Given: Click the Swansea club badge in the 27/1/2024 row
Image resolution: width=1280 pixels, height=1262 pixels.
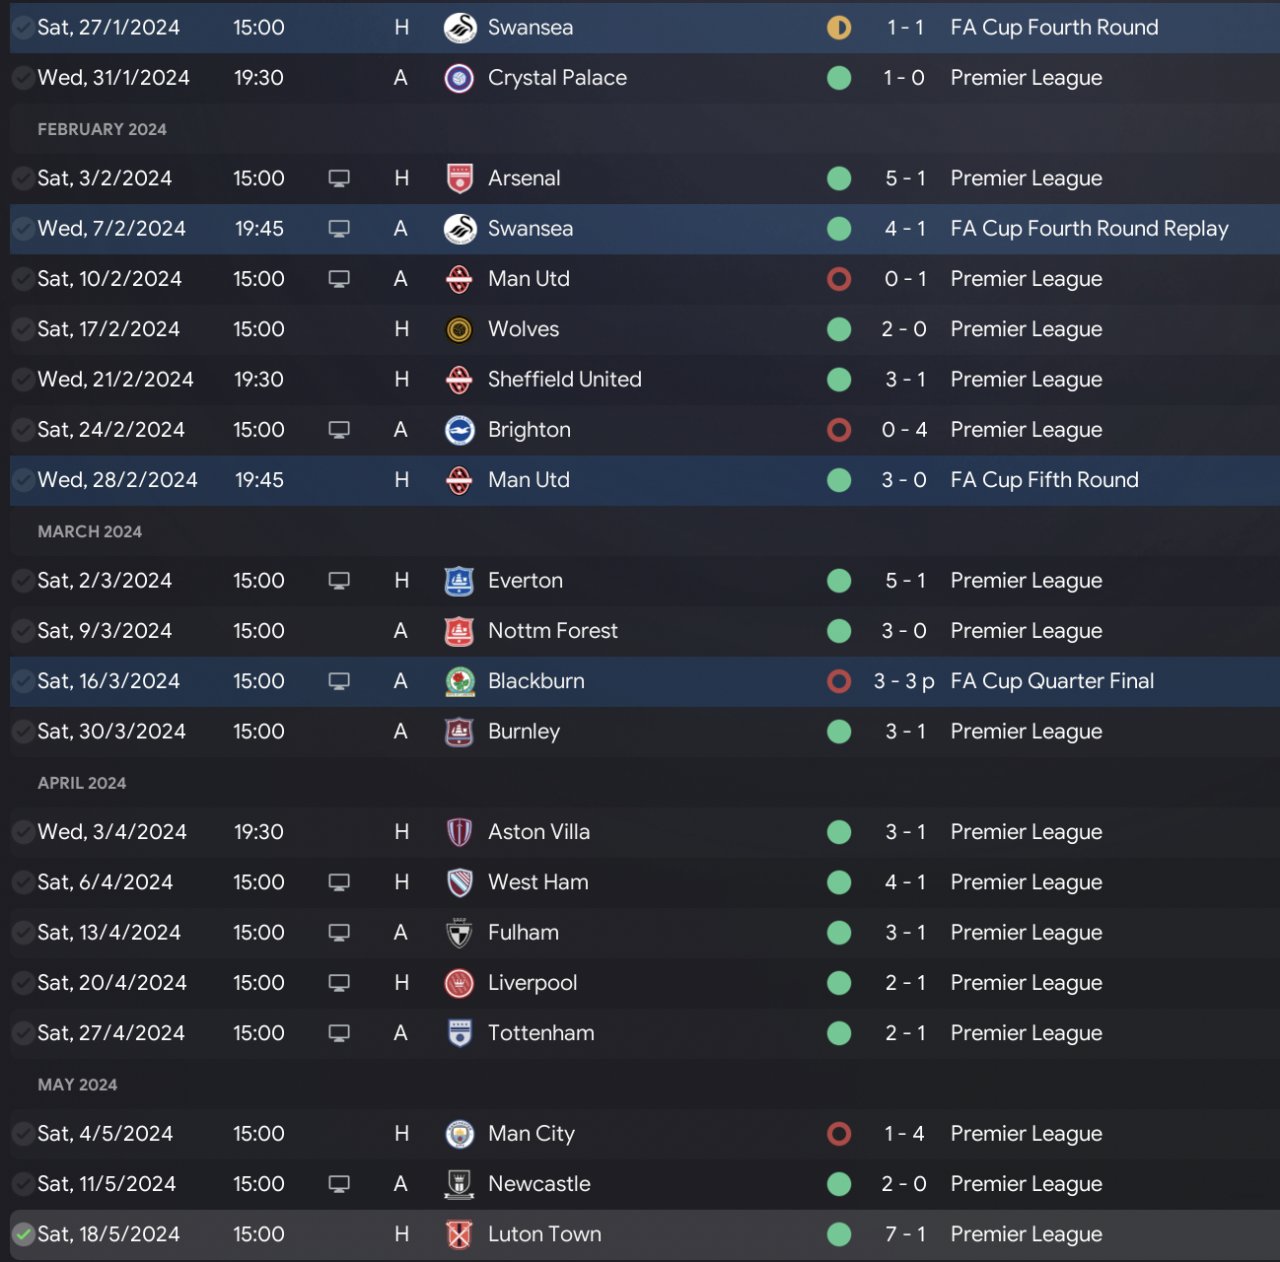Looking at the screenshot, I should pos(459,28).
